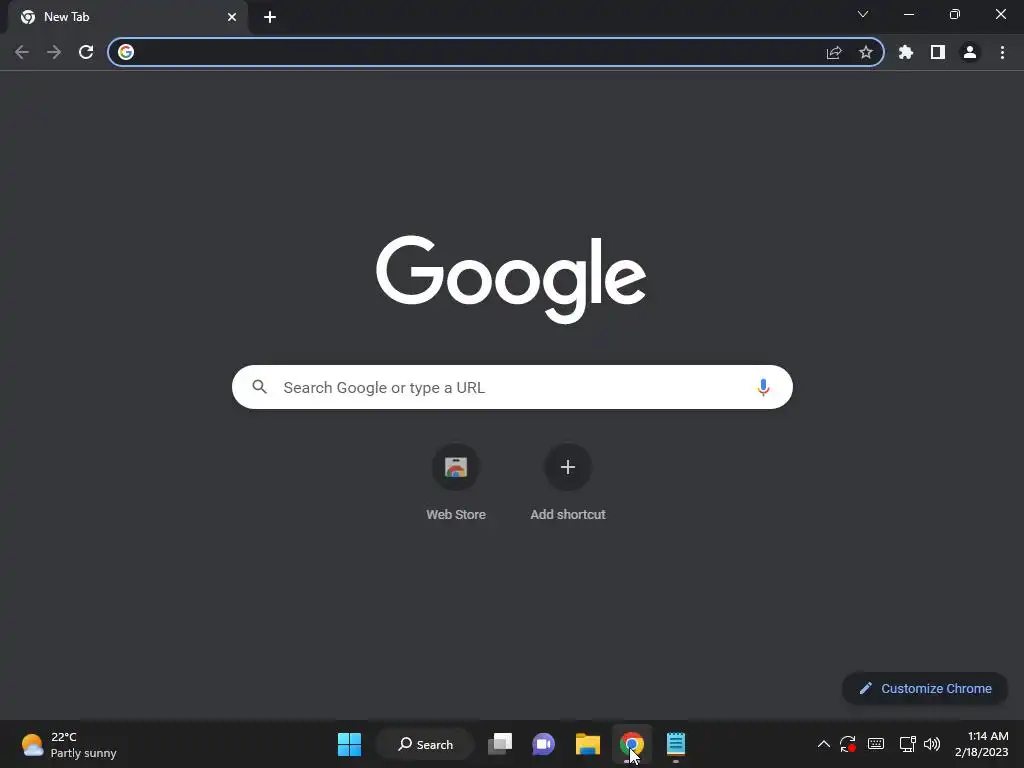Open File Explorer from the taskbar
The image size is (1024, 768).
coord(588,744)
